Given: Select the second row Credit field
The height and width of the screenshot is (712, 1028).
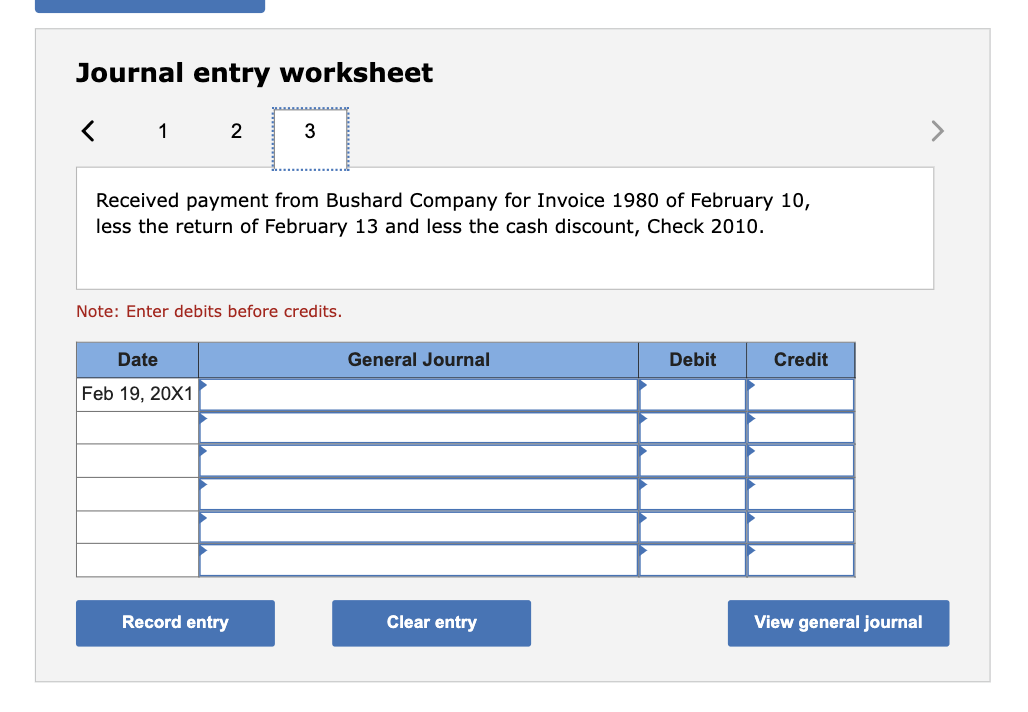Looking at the screenshot, I should [x=801, y=428].
